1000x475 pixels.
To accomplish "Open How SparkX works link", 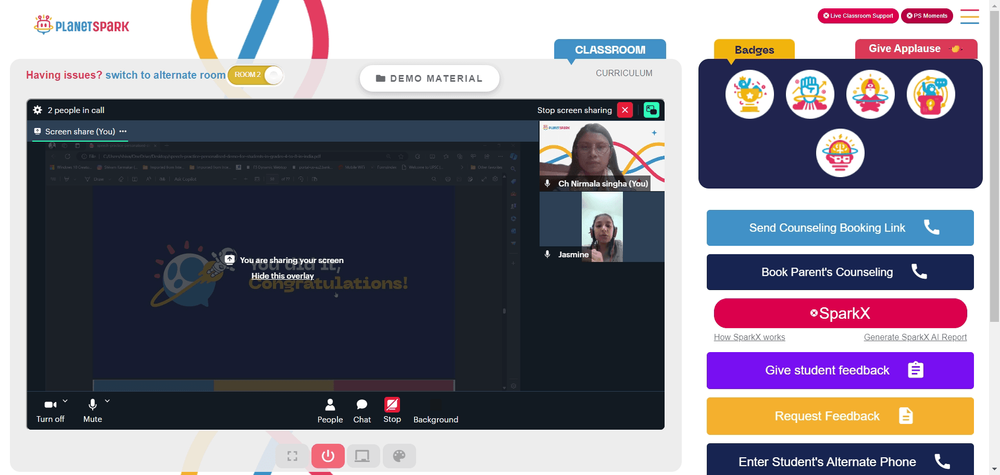I will pyautogui.click(x=749, y=337).
